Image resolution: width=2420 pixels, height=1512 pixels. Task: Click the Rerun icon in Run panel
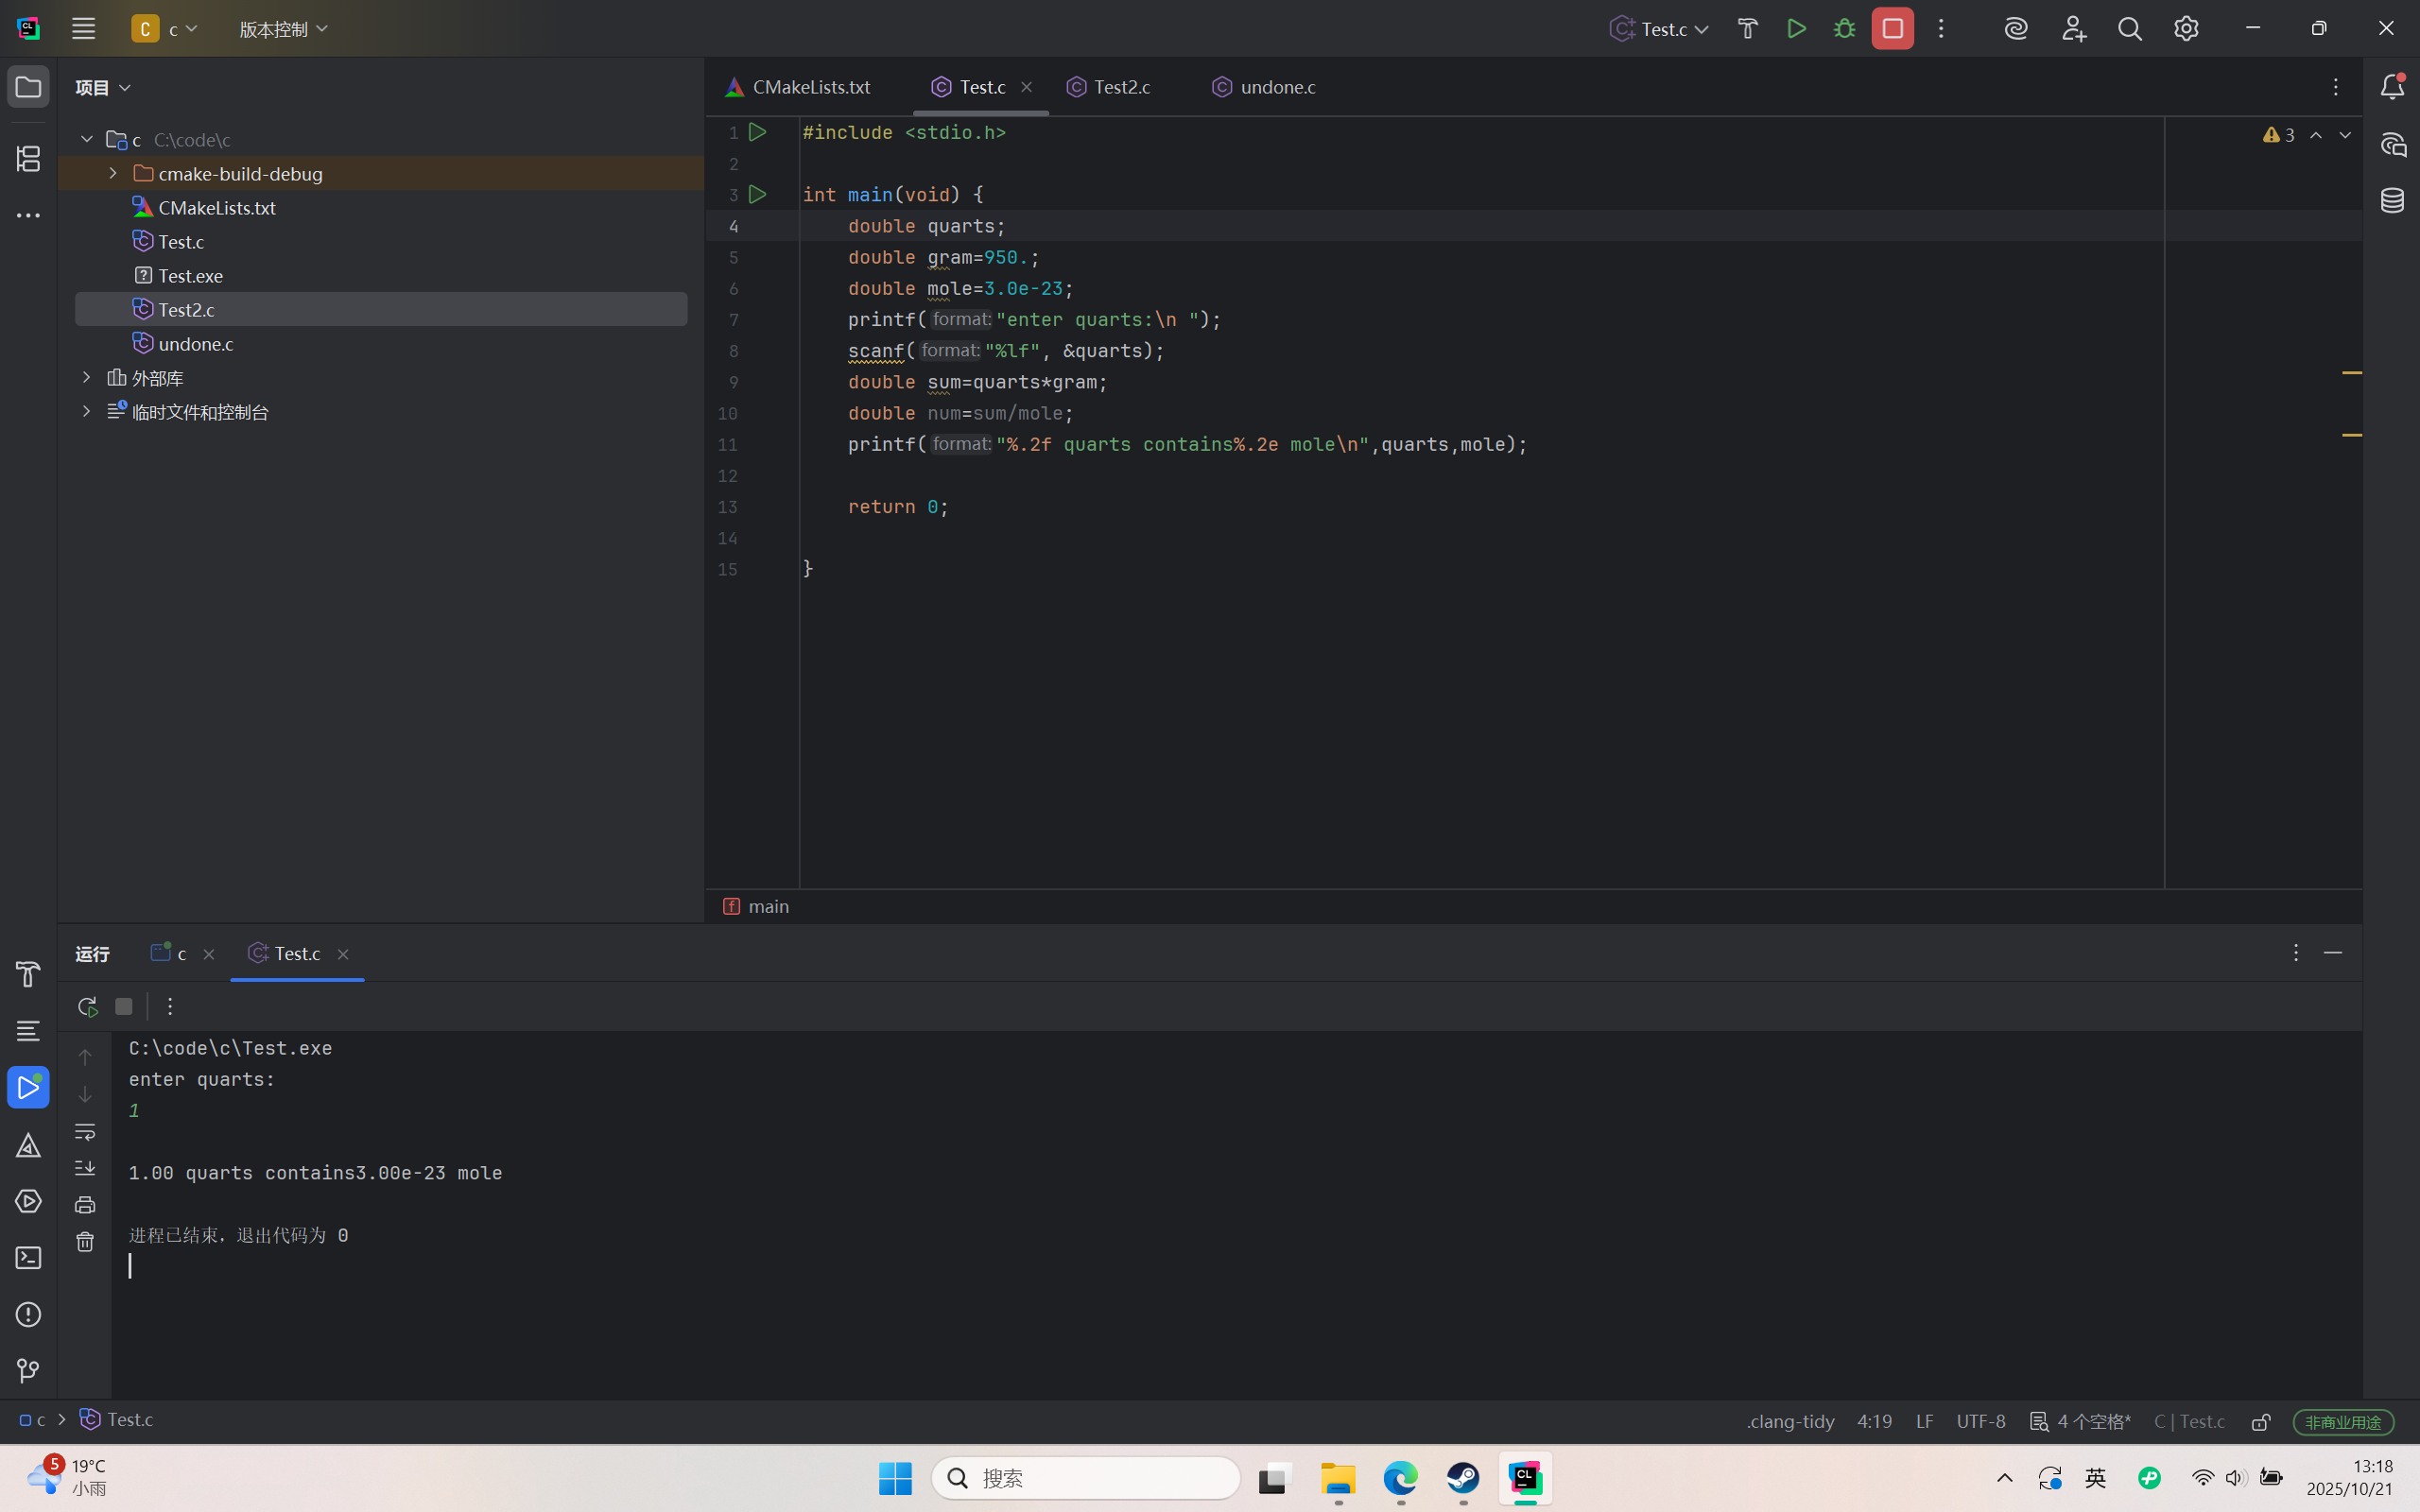87,1006
